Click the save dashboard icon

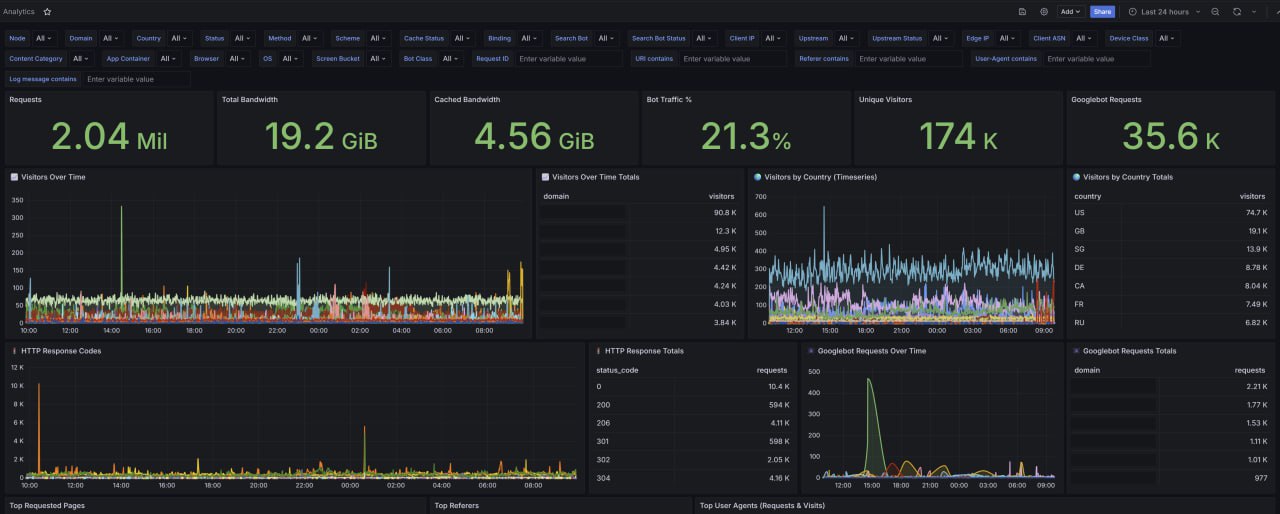click(x=1022, y=12)
